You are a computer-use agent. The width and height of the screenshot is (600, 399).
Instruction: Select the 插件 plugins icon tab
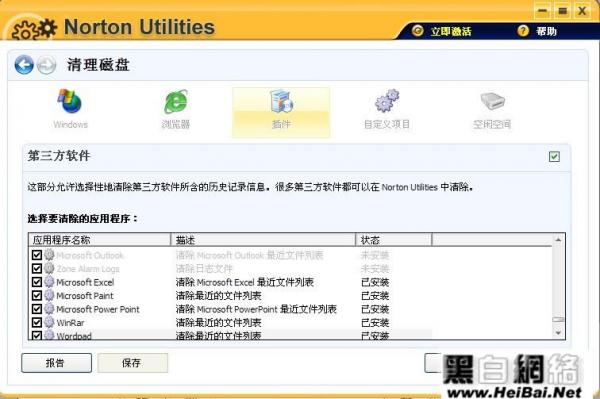(281, 102)
